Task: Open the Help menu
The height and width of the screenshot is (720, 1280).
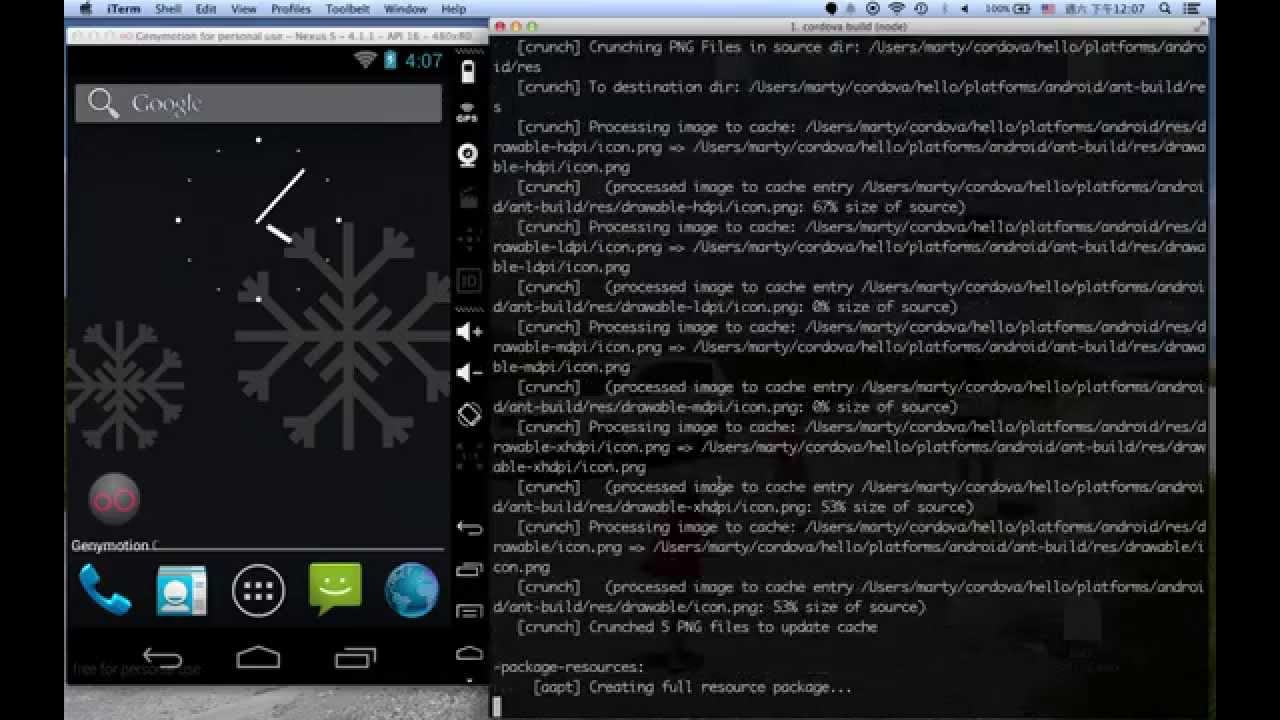Action: 453,9
